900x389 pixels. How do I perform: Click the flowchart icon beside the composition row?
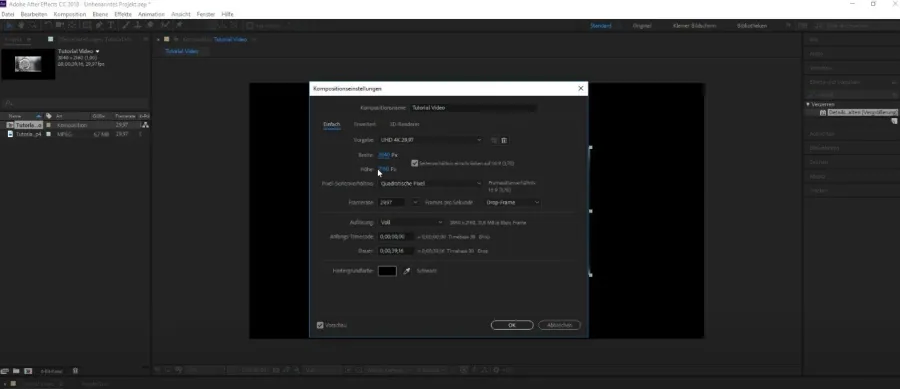pos(145,125)
